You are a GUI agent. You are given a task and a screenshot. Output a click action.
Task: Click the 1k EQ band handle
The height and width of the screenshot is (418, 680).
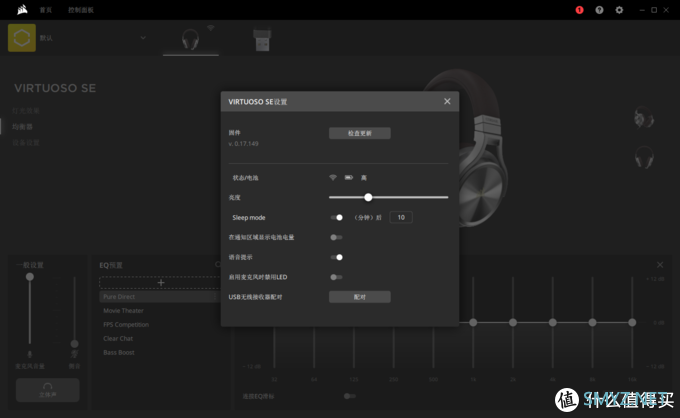click(x=473, y=323)
